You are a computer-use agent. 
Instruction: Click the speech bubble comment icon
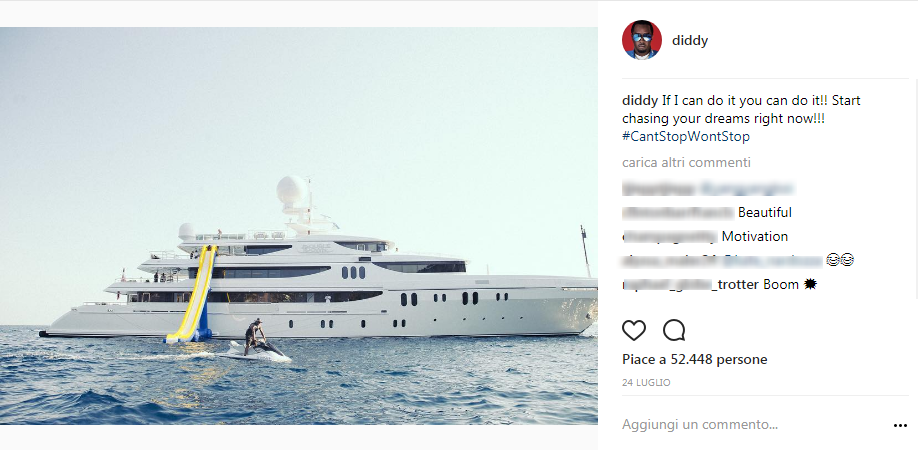[x=674, y=331]
